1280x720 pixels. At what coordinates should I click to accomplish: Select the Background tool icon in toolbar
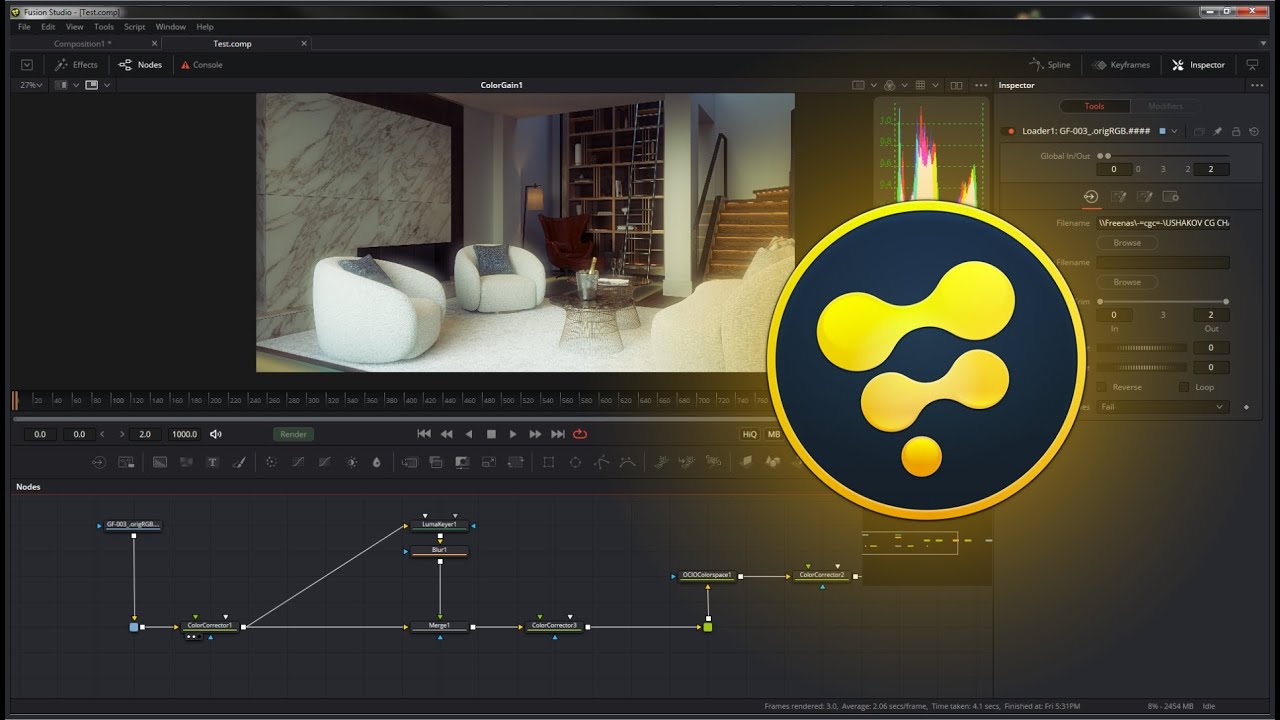(160, 462)
